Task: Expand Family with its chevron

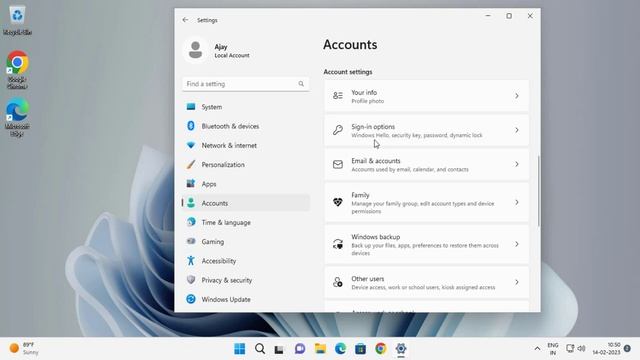Action: point(517,202)
